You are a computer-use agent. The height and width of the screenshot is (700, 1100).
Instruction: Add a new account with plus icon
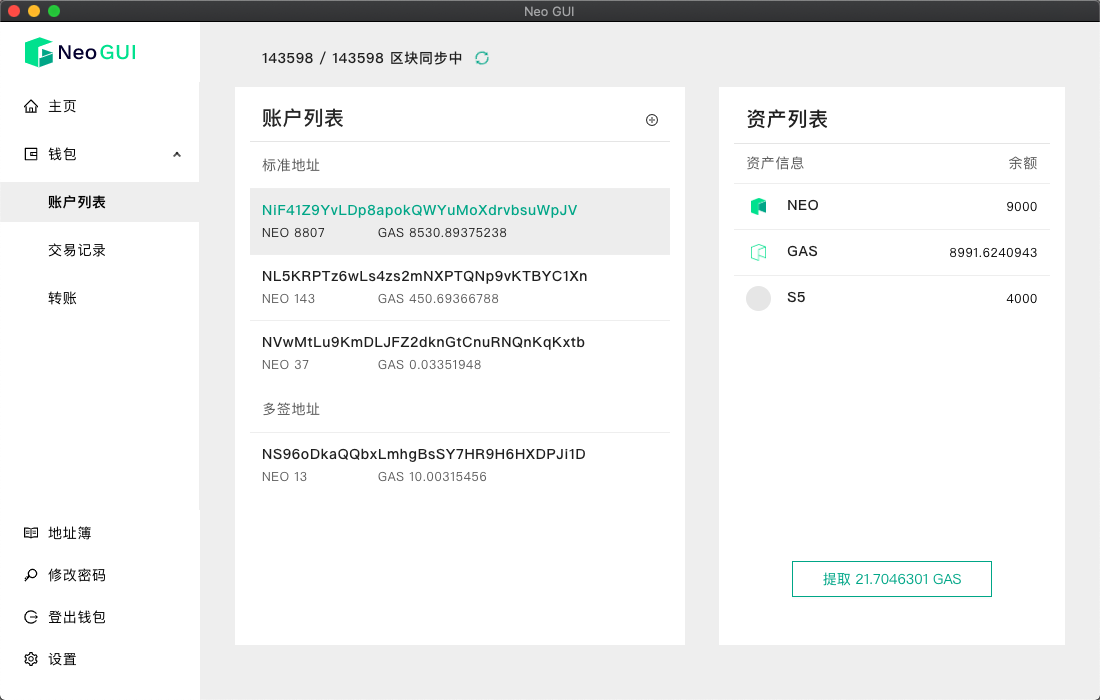652,120
